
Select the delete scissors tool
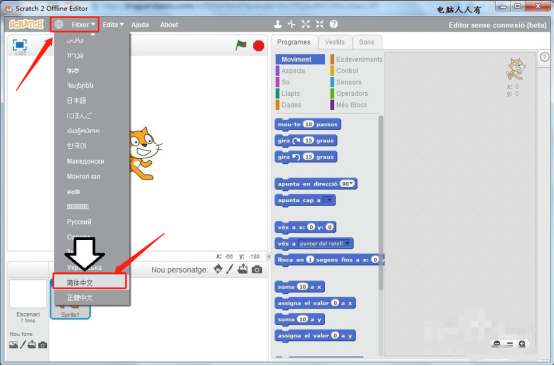(291, 24)
